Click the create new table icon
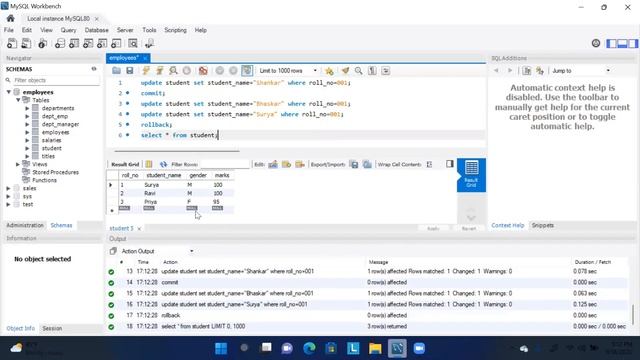The width and height of the screenshot is (640, 360). pos(74,43)
